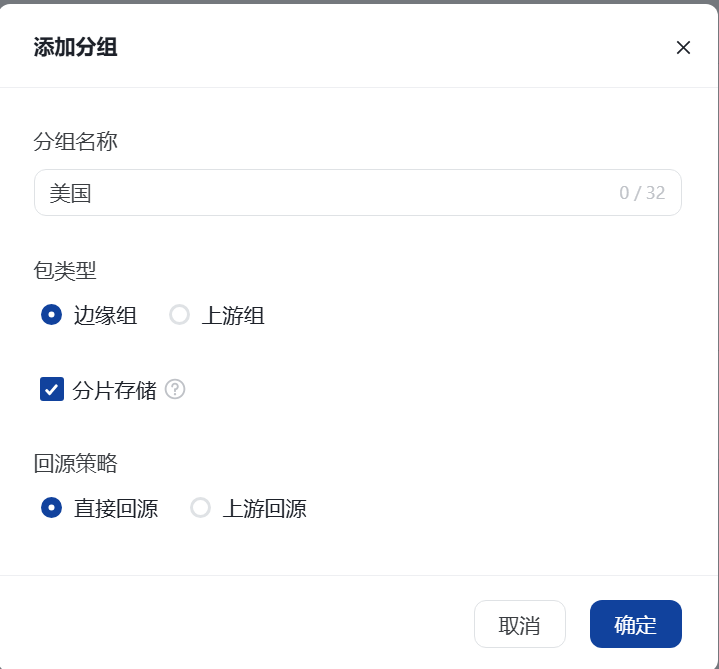This screenshot has height=669, width=719.
Task: Click the help icon beside 分片存储
Action: pyautogui.click(x=175, y=389)
